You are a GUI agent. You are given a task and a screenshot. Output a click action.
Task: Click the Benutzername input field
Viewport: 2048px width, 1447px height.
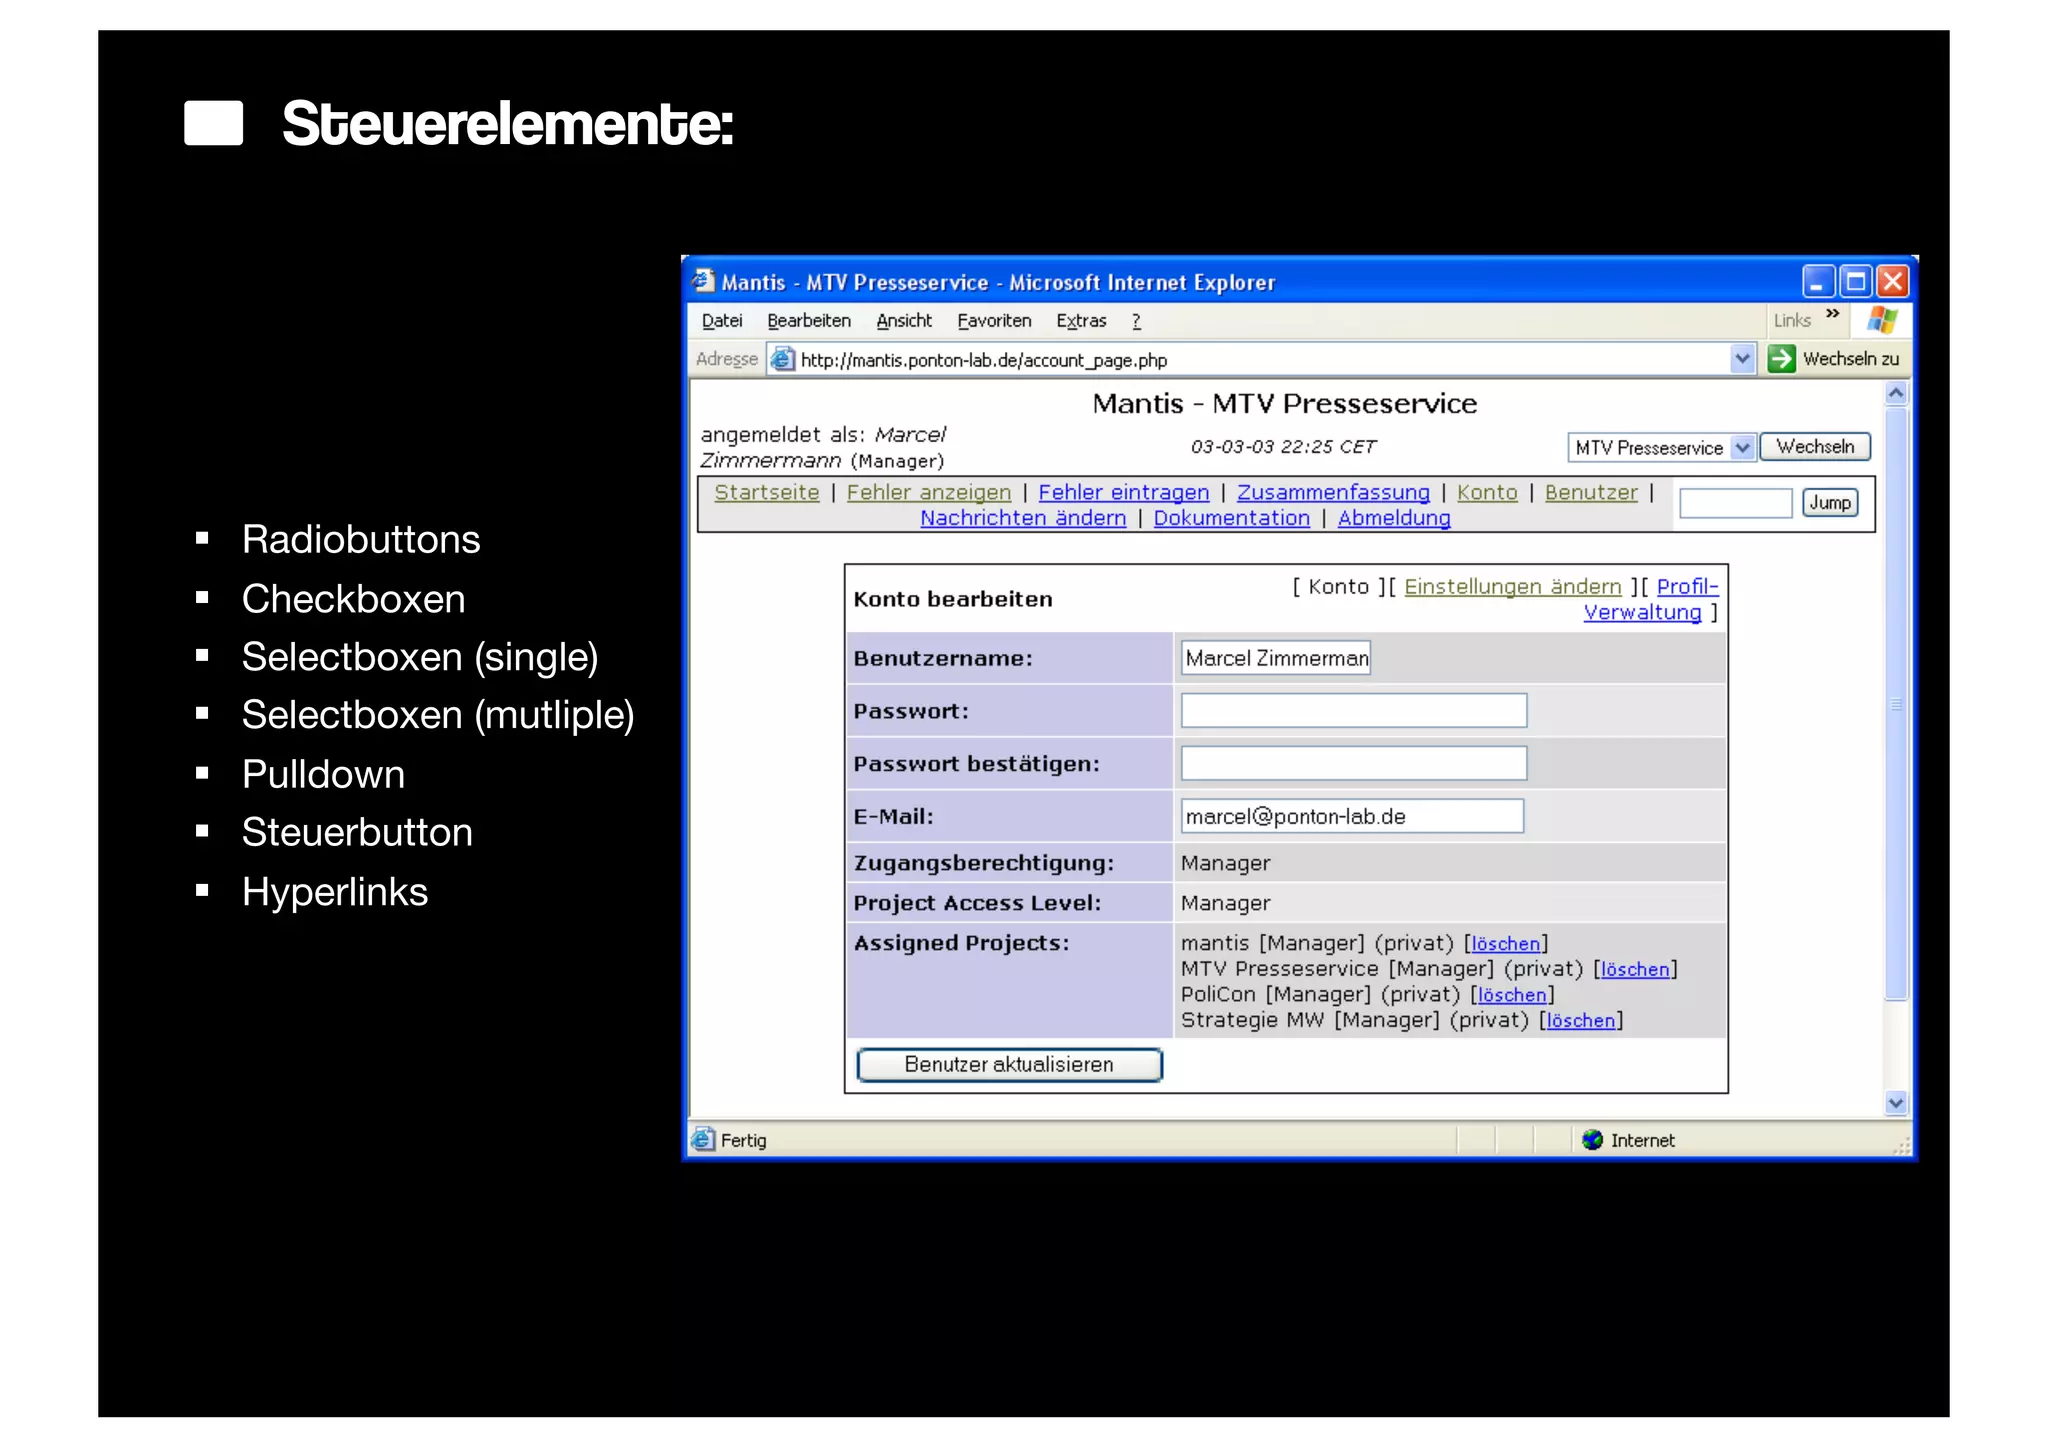pos(1276,658)
